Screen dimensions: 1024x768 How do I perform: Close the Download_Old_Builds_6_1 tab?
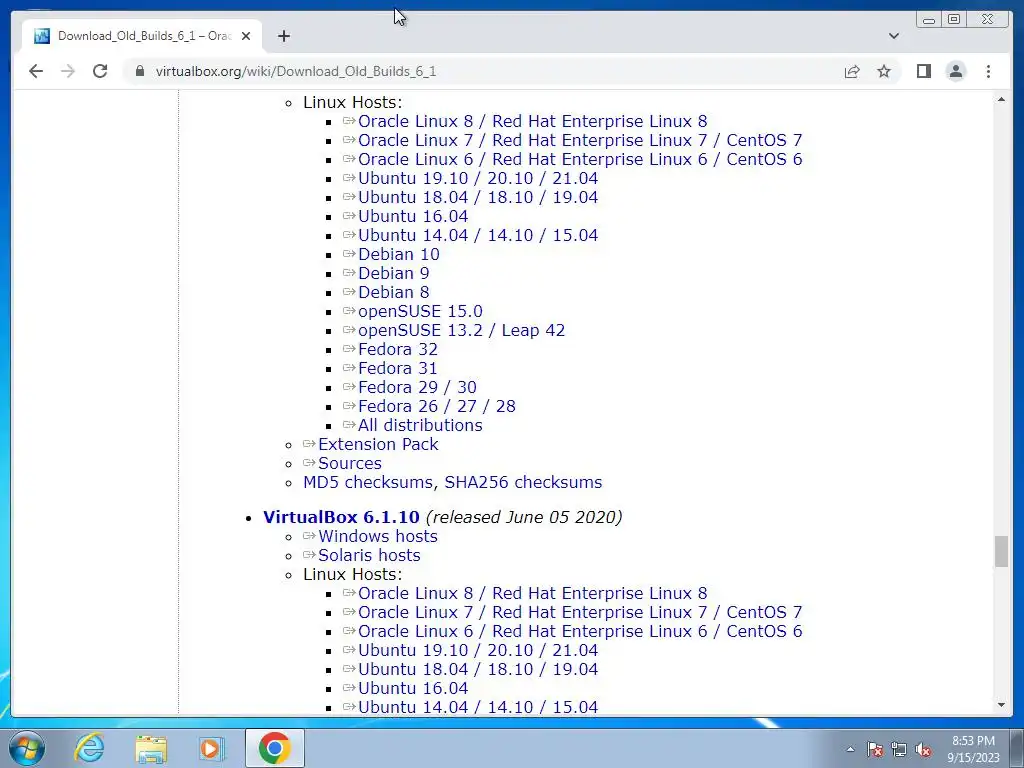(x=246, y=36)
